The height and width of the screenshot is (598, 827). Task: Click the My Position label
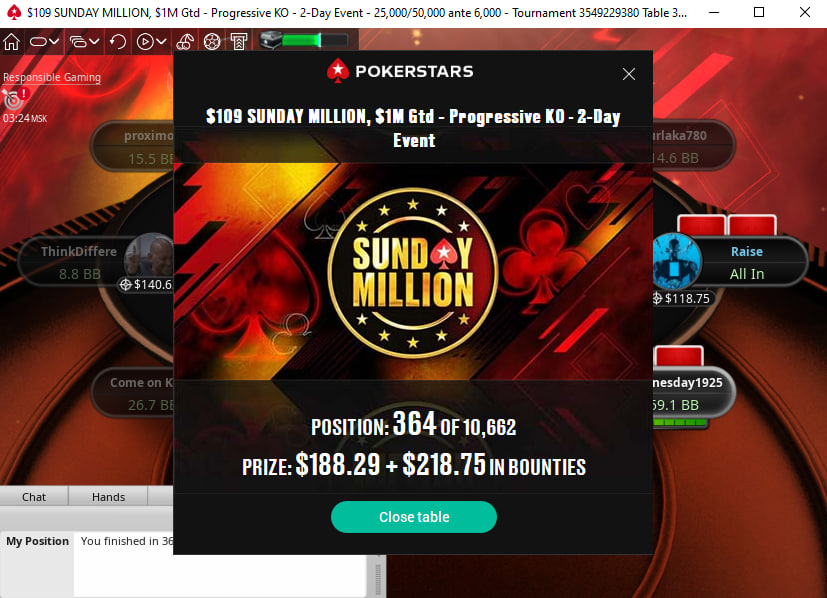[x=37, y=541]
